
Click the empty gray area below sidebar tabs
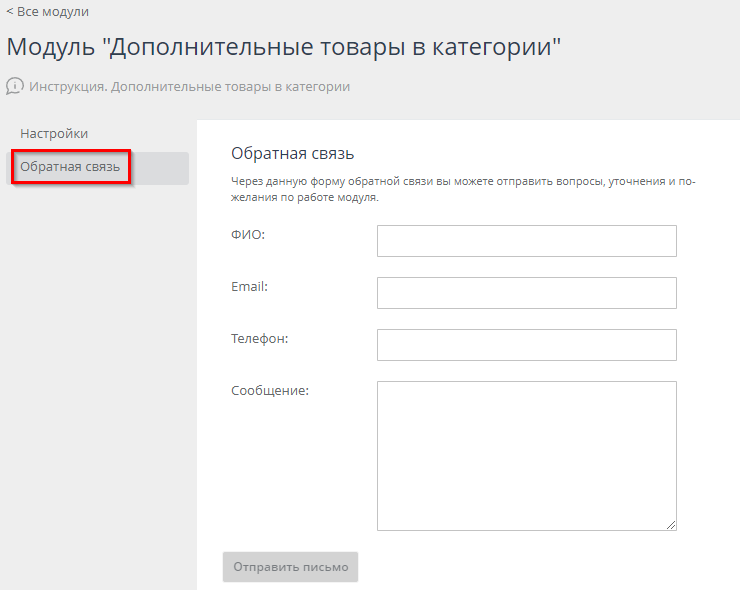[x=98, y=380]
